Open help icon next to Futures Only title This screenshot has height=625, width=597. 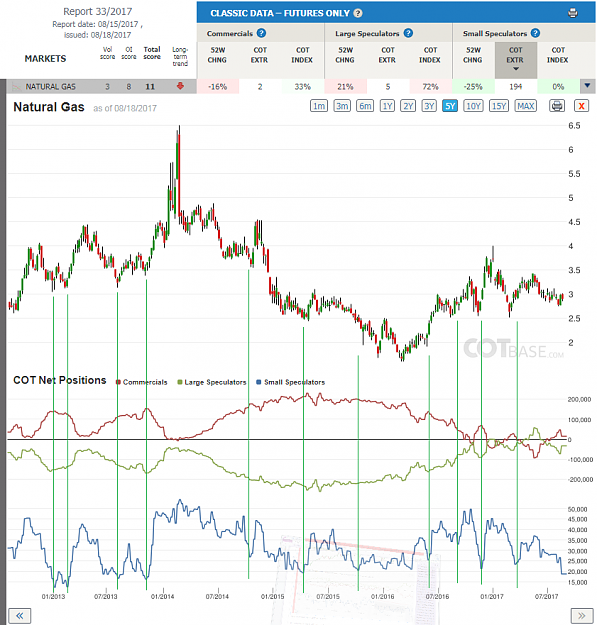pos(358,13)
